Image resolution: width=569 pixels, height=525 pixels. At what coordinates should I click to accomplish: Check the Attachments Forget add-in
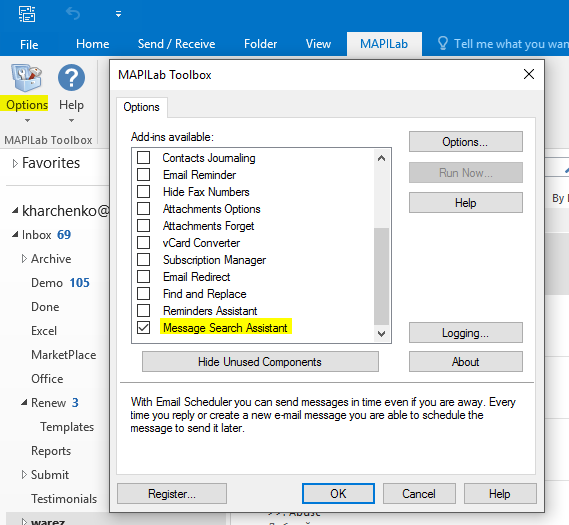143,226
